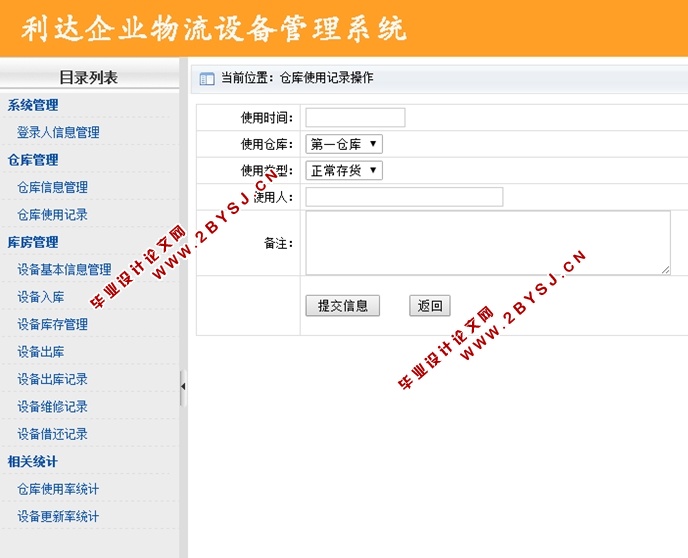The width and height of the screenshot is (688, 558).
Task: Focus the 使用时间 input field
Action: click(x=355, y=118)
